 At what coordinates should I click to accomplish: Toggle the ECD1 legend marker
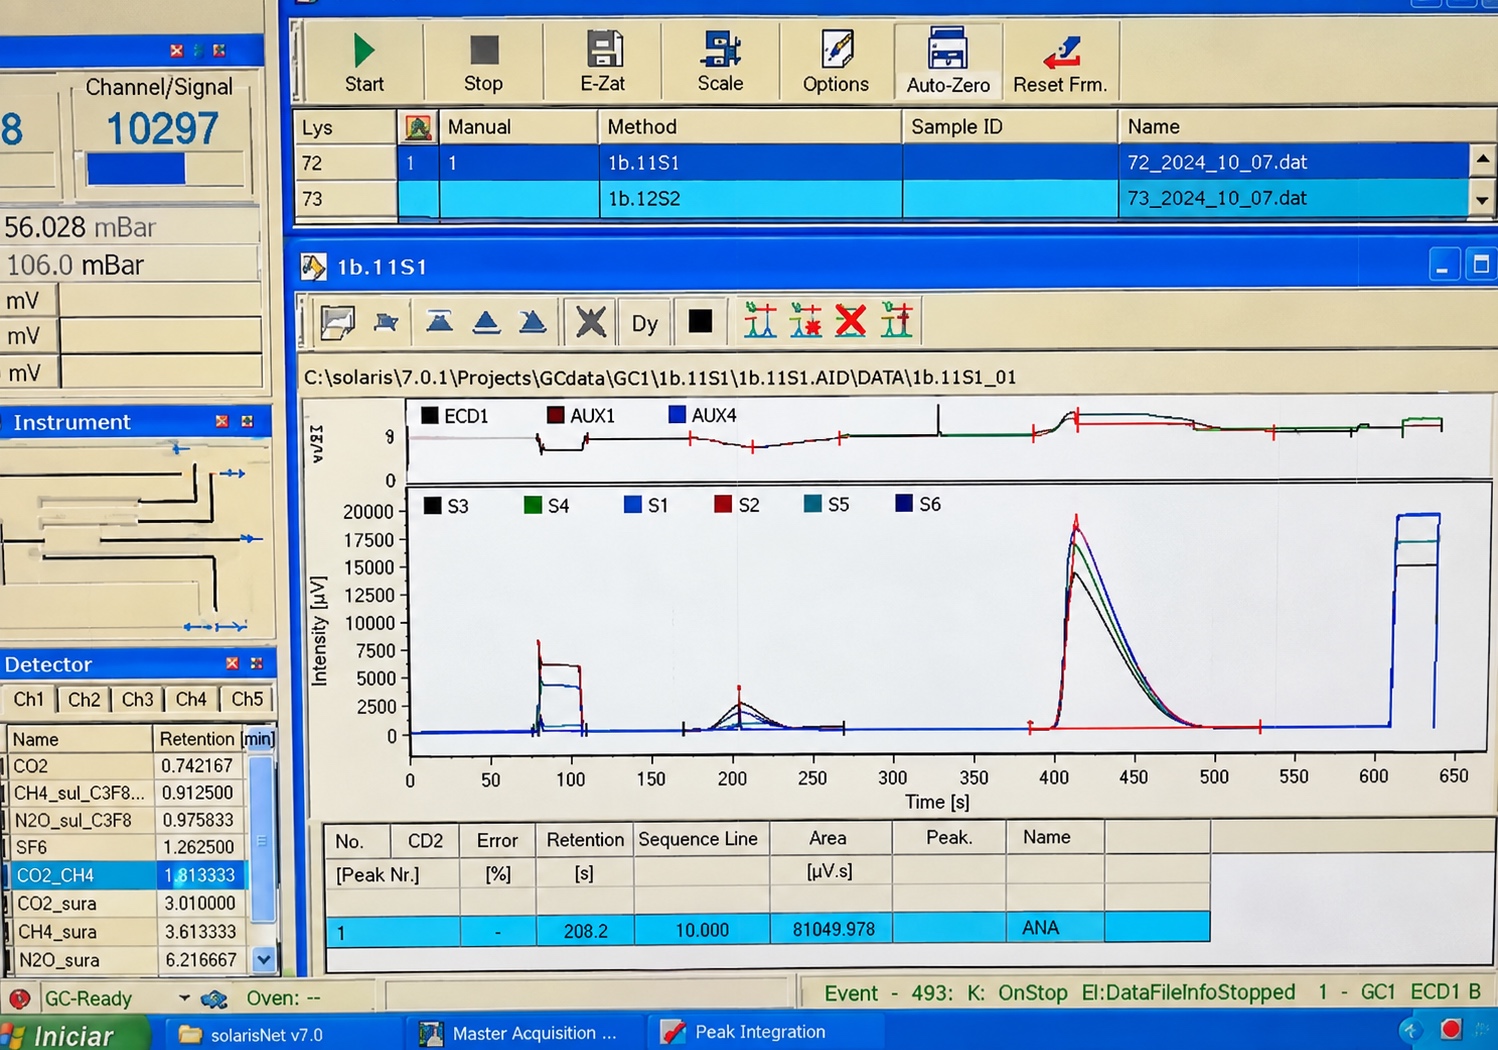point(430,415)
